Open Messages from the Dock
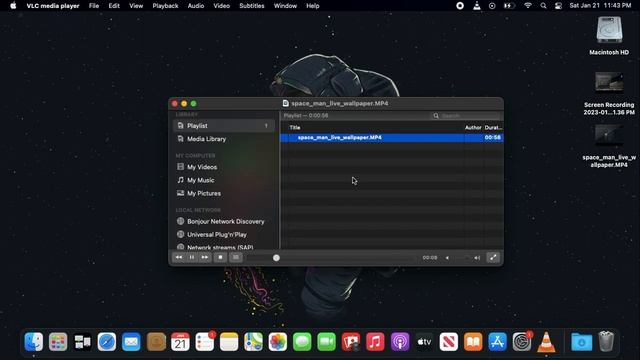The height and width of the screenshot is (360, 640). (x=302, y=342)
